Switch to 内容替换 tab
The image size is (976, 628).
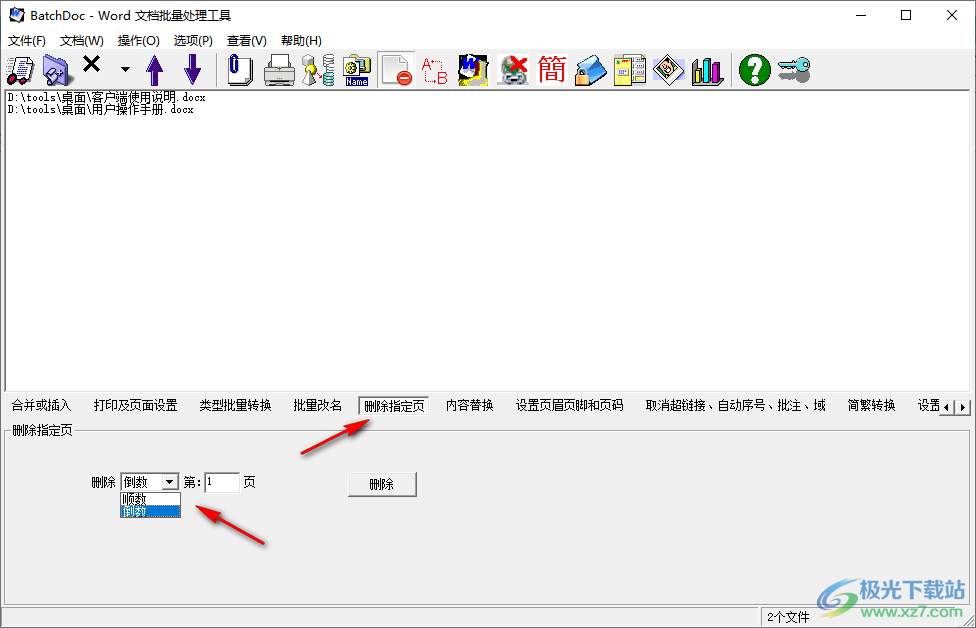(469, 406)
